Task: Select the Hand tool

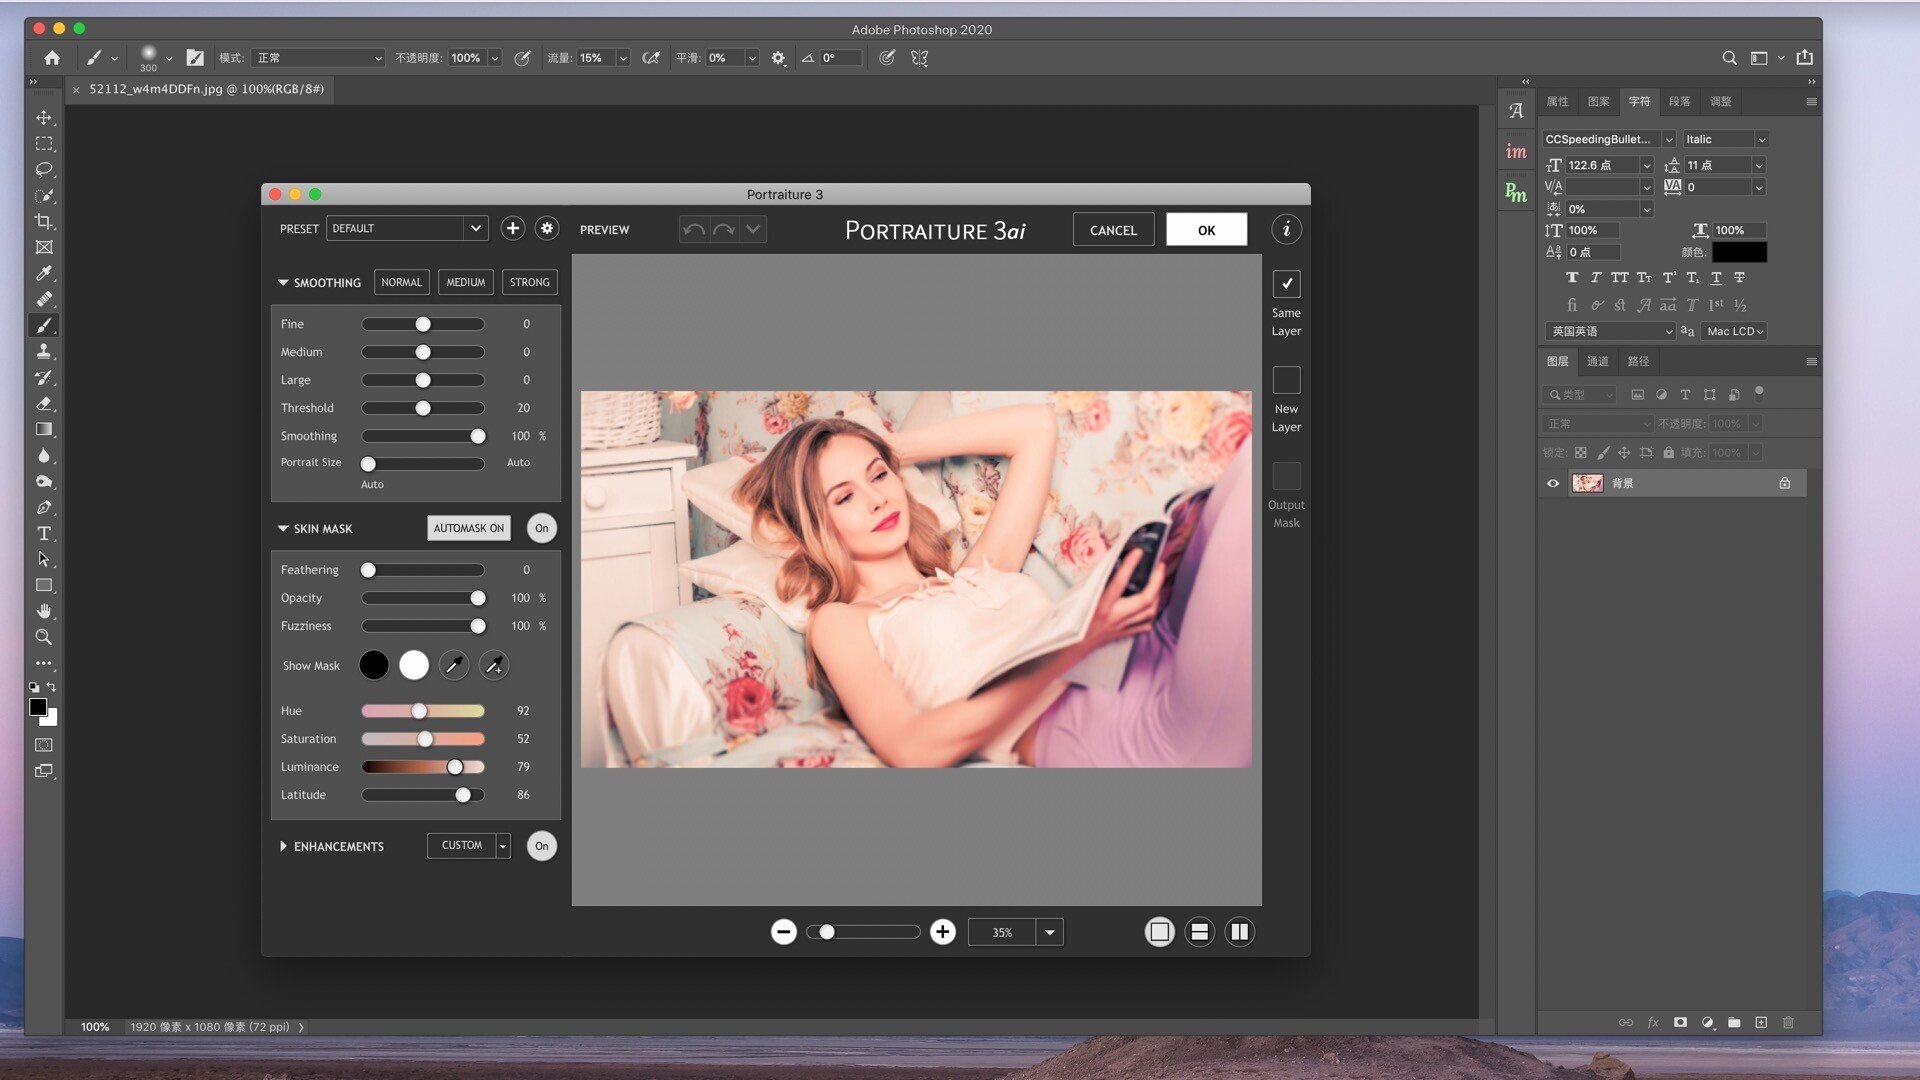Action: (44, 611)
